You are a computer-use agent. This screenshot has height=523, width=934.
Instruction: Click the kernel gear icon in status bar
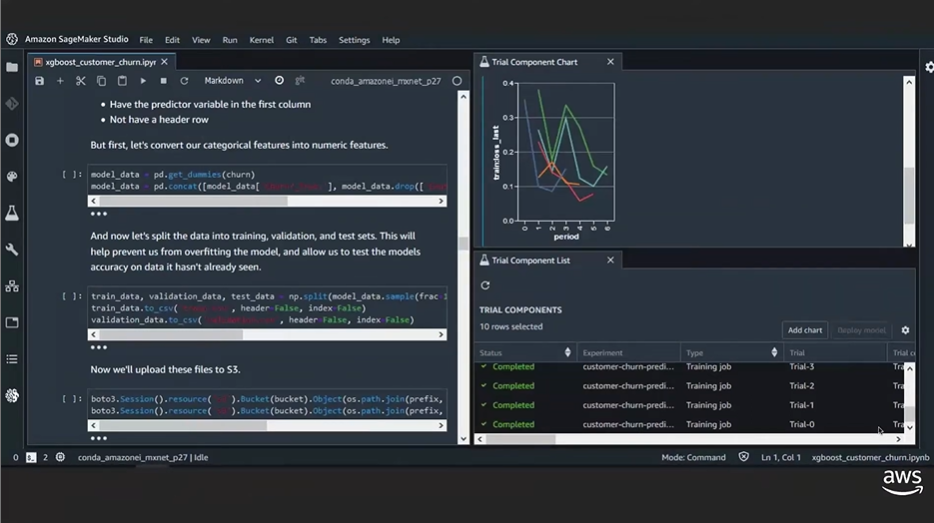[x=60, y=457]
